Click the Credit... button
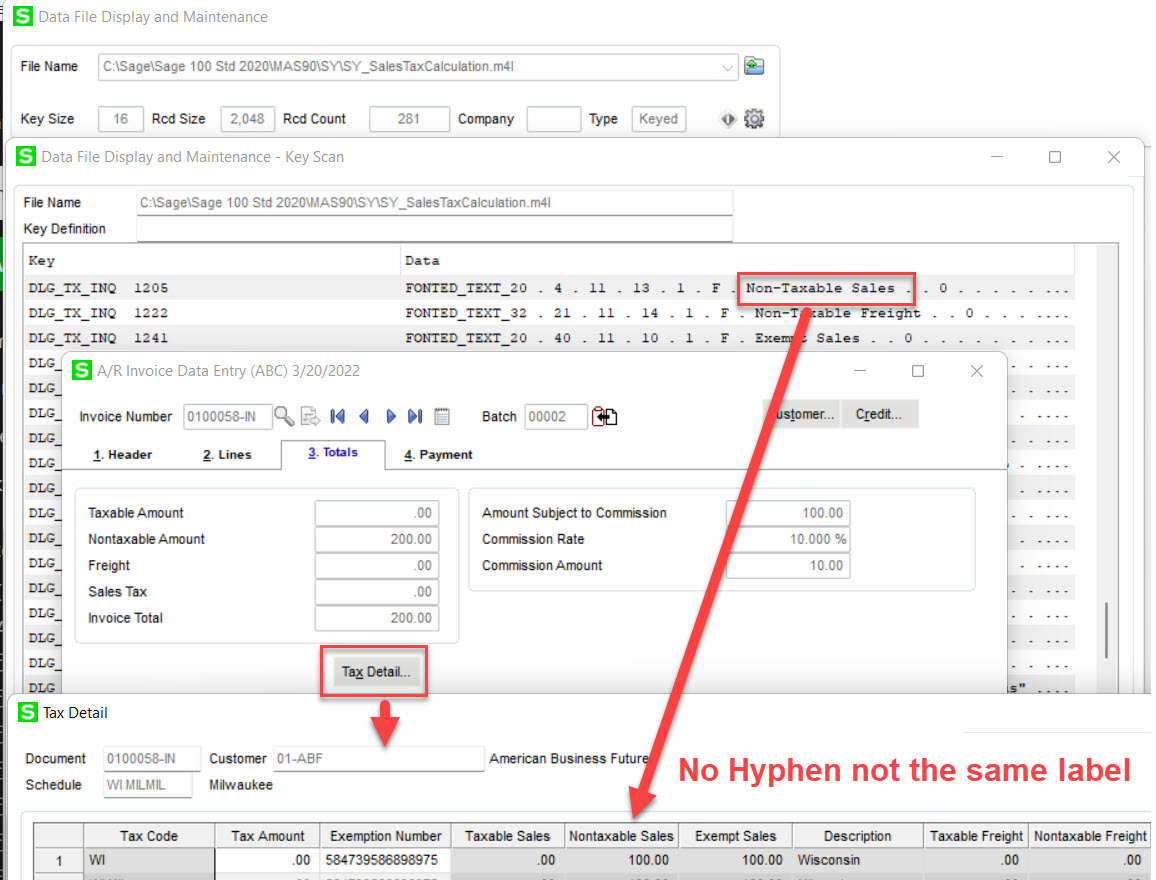 click(879, 414)
